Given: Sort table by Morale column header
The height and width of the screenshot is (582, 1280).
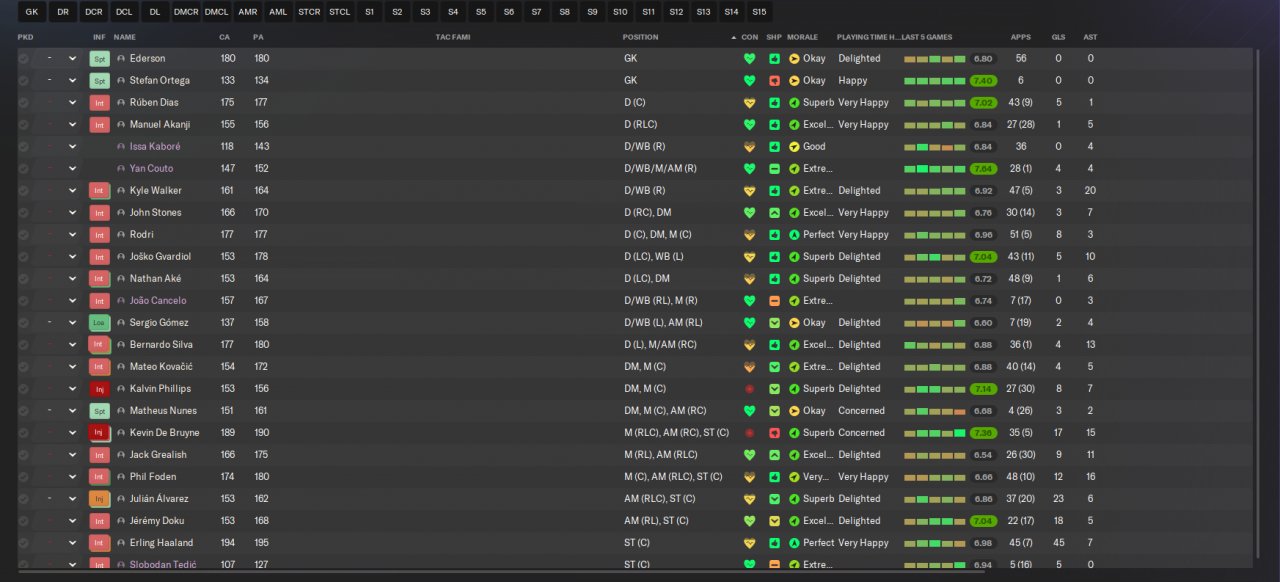Looking at the screenshot, I should pos(802,37).
